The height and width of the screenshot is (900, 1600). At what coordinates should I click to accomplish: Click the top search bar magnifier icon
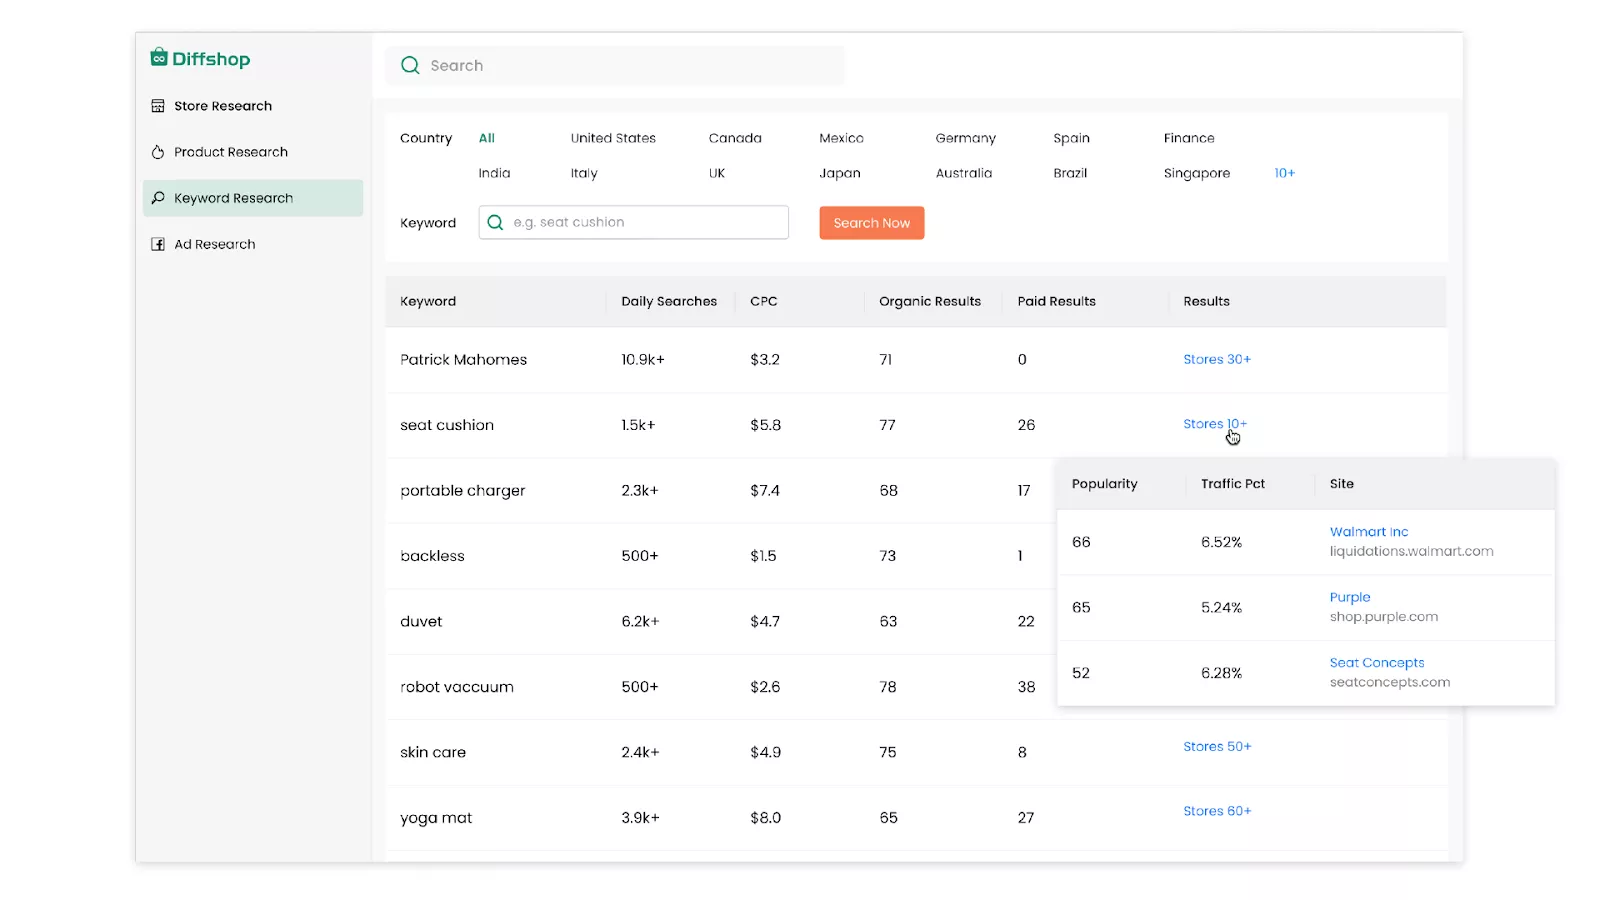tap(410, 66)
